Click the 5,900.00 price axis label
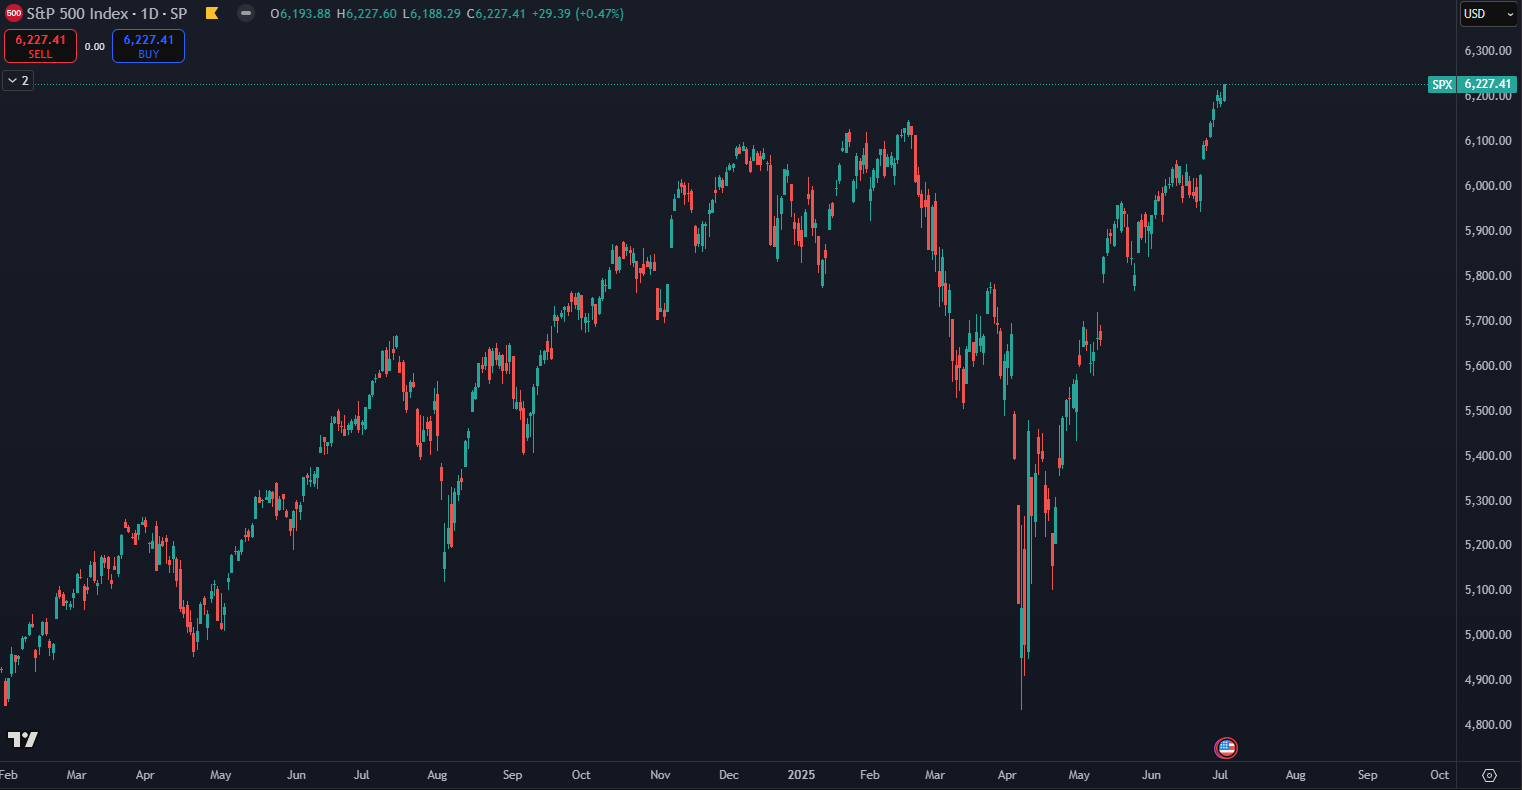 [1487, 231]
